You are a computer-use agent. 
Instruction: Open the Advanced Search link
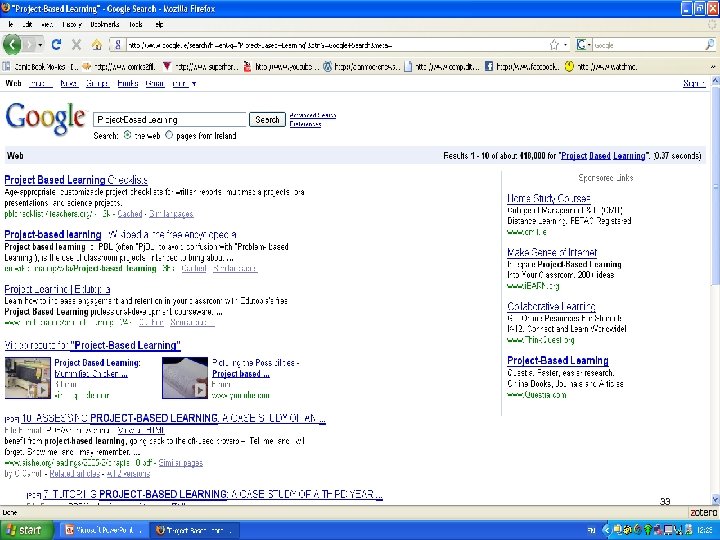pos(313,115)
